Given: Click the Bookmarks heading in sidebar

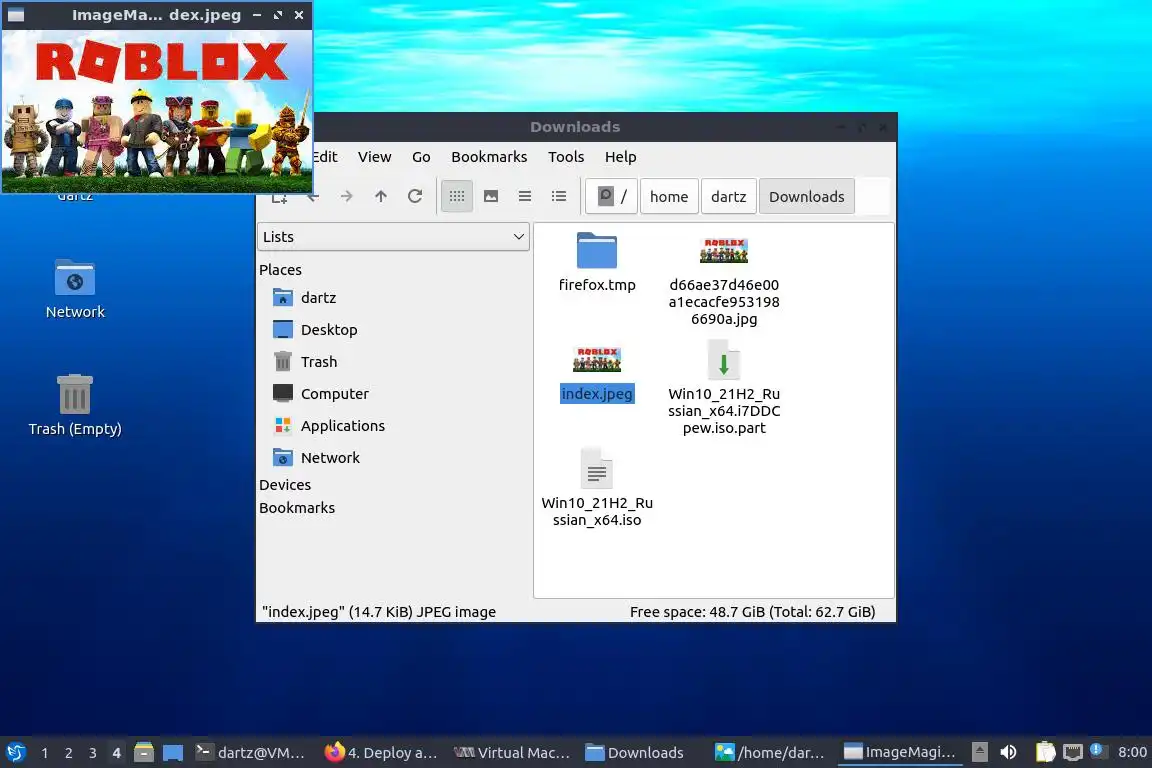Looking at the screenshot, I should tap(297, 508).
